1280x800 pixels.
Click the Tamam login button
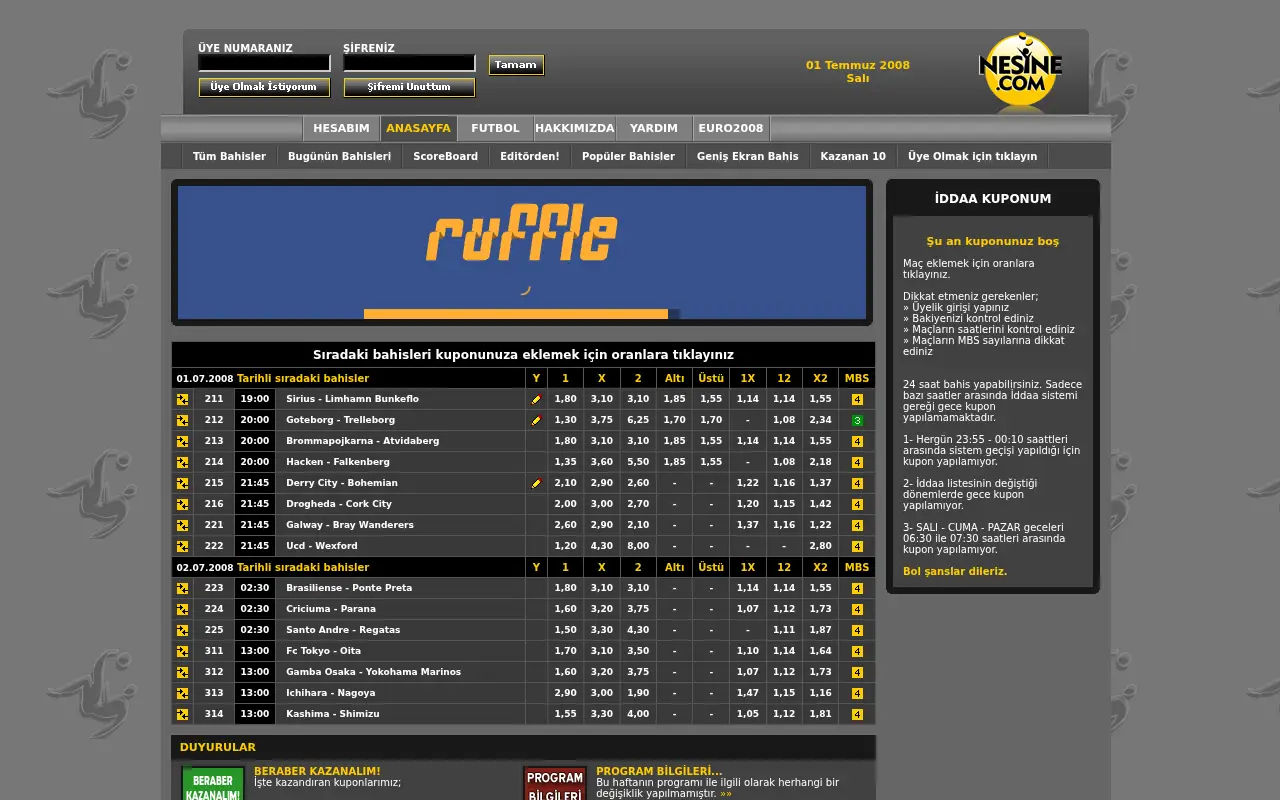516,65
